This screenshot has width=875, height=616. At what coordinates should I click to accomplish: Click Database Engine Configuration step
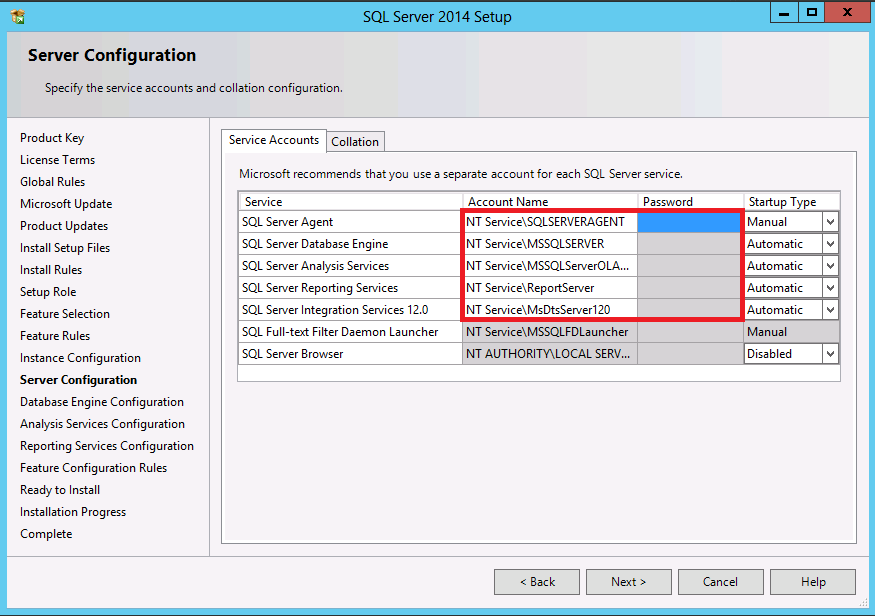point(102,402)
